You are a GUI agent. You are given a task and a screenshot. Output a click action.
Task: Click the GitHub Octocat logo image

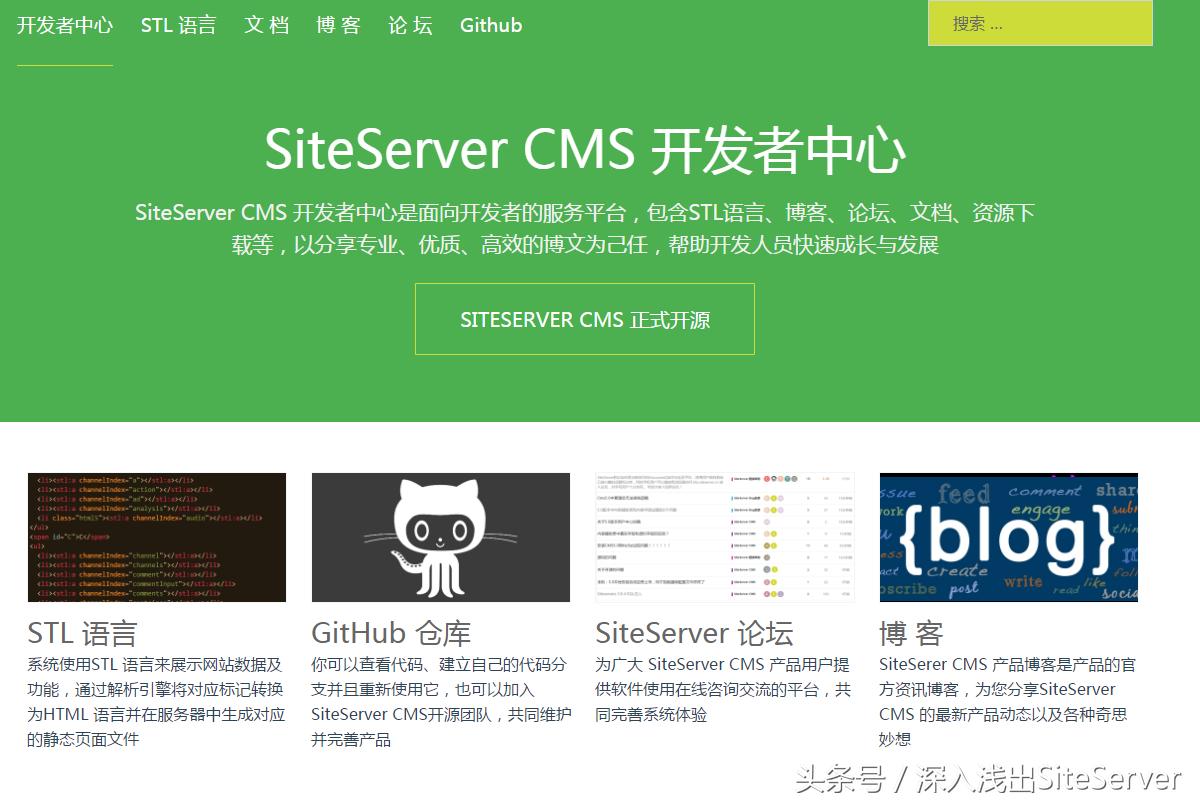(x=438, y=536)
